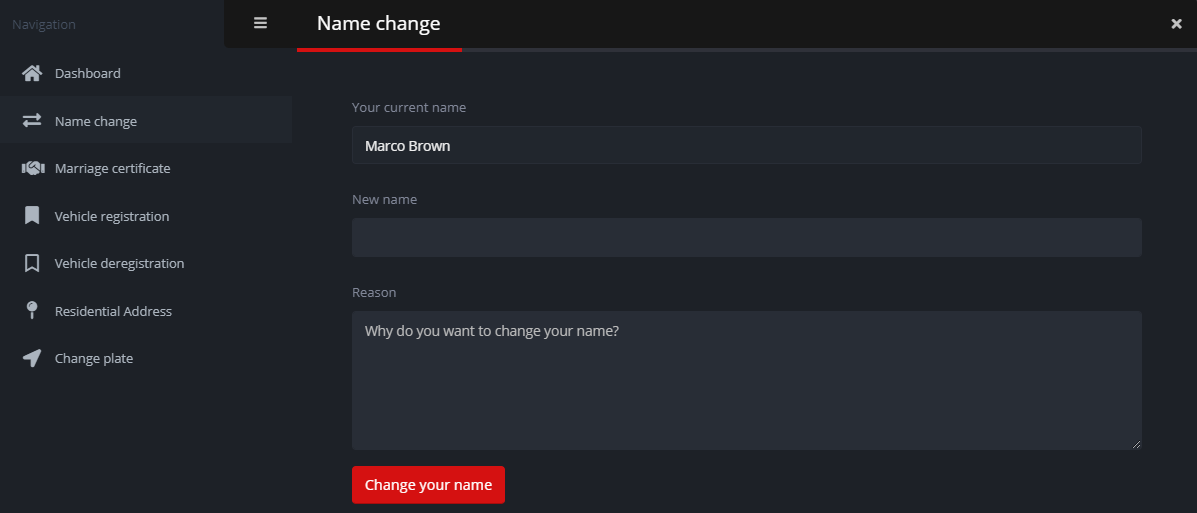1197x513 pixels.
Task: Focus the New name input field
Action: 747,237
